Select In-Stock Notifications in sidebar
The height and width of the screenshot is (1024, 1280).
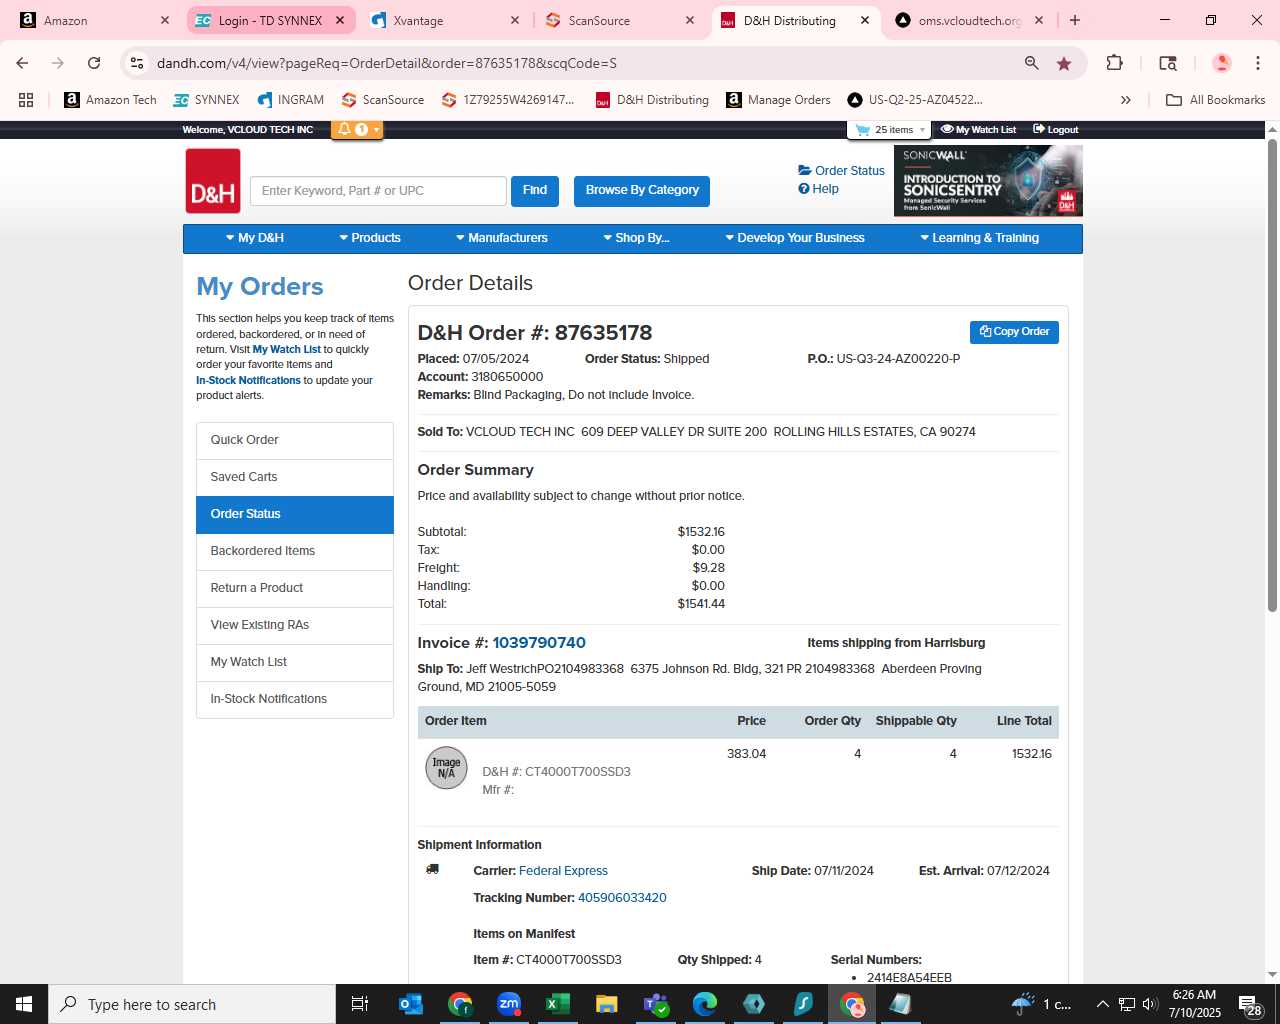click(295, 699)
